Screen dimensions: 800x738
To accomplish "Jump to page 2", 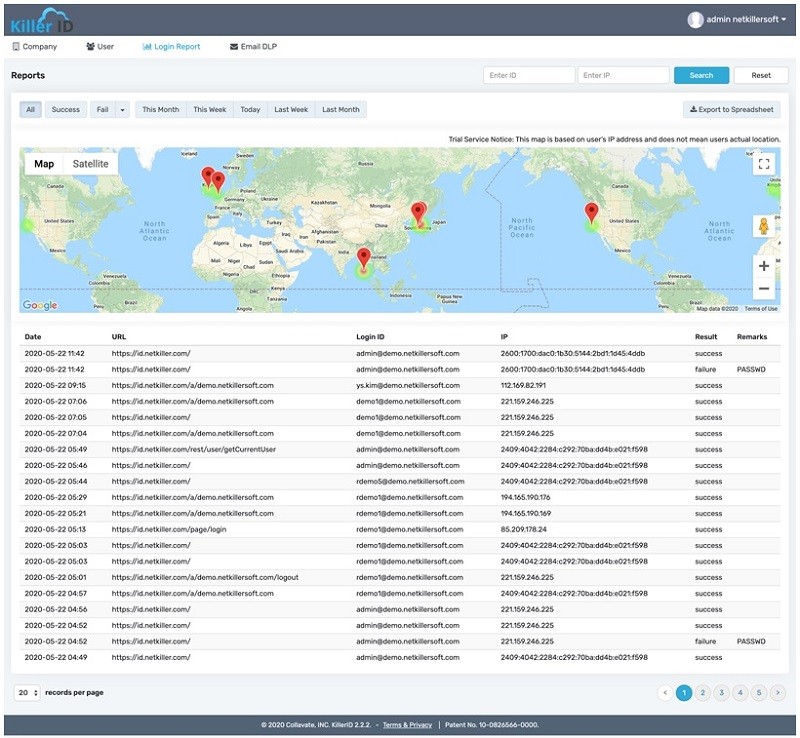I will (703, 693).
